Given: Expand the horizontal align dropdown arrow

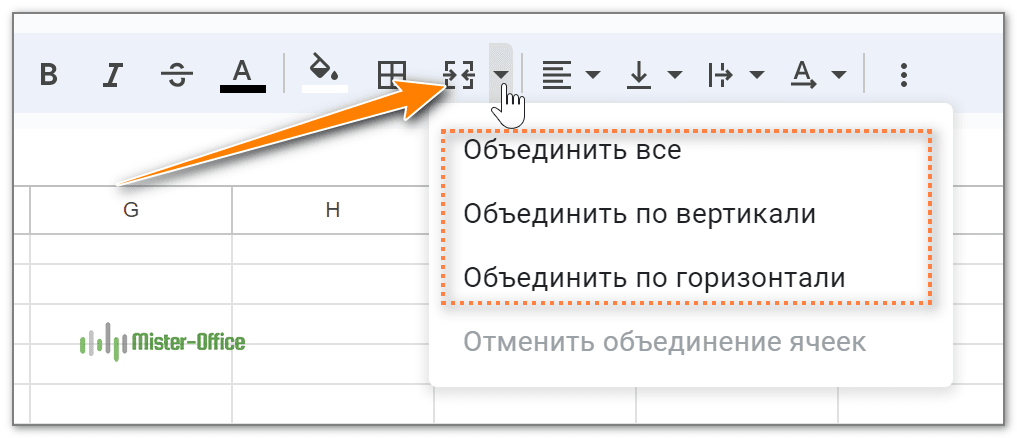Looking at the screenshot, I should [593, 75].
